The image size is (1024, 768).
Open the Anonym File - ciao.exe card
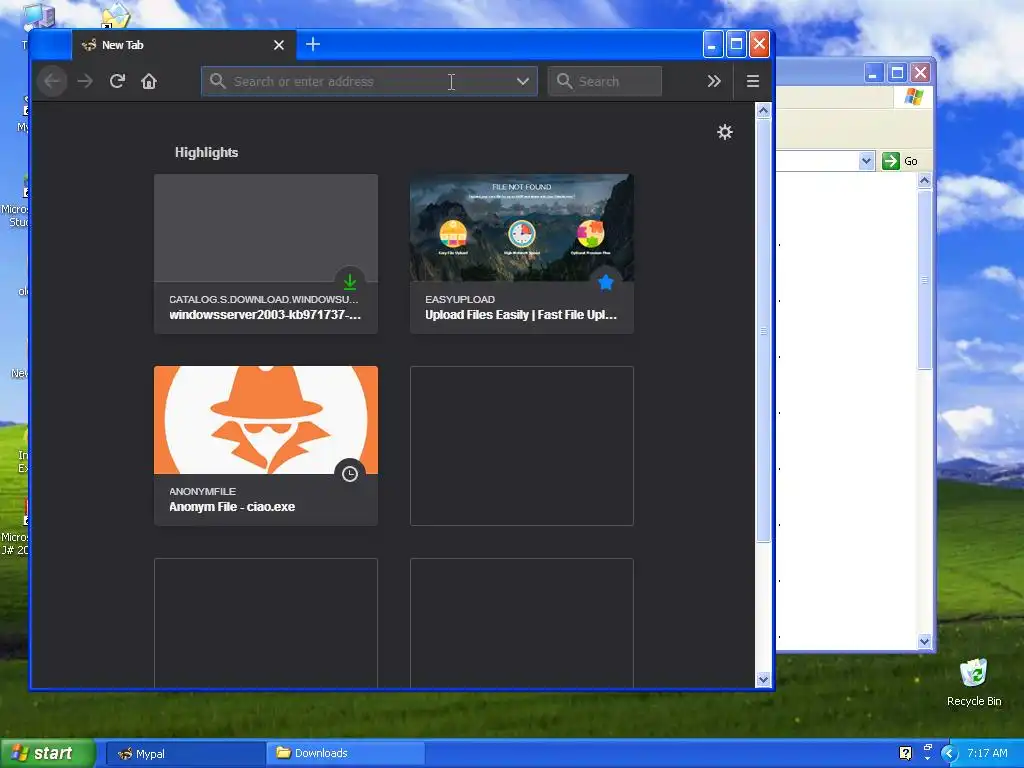click(x=266, y=446)
